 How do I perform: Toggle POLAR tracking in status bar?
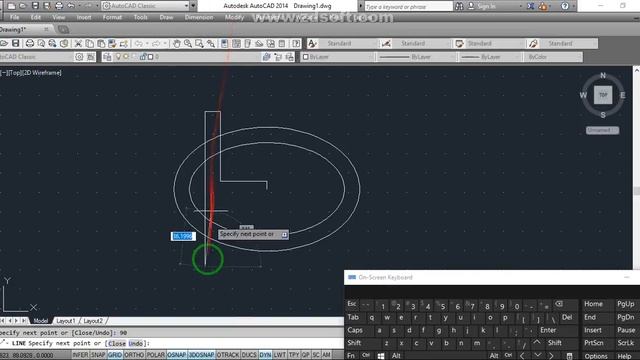coord(156,355)
